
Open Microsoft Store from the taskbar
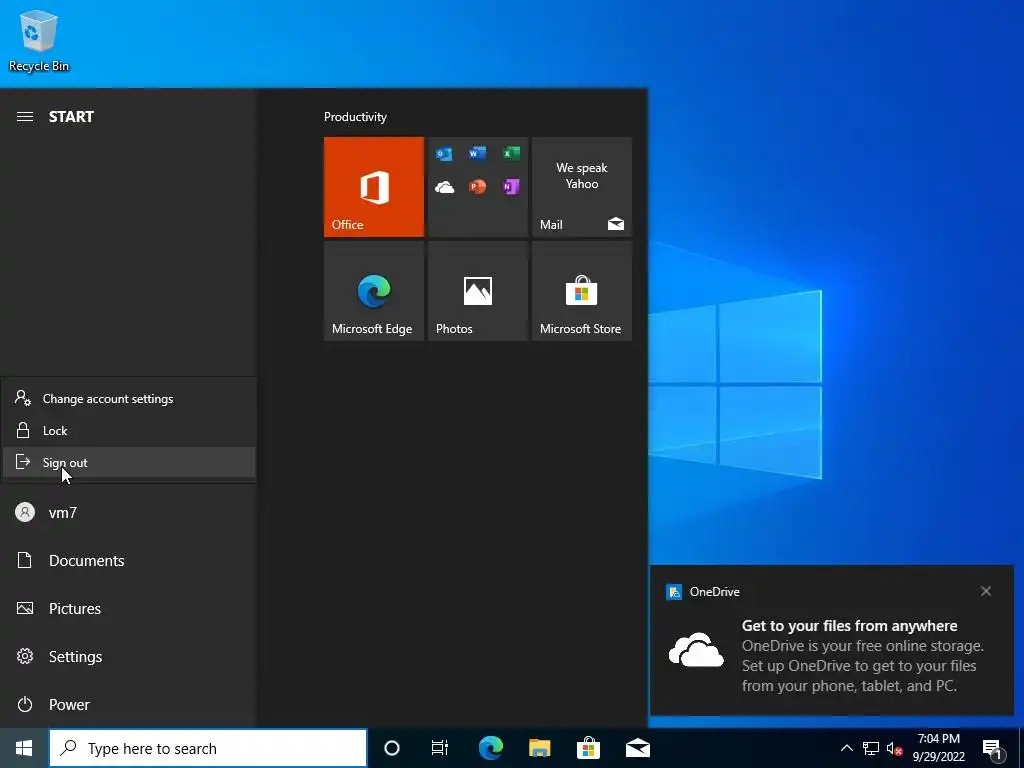click(x=588, y=748)
